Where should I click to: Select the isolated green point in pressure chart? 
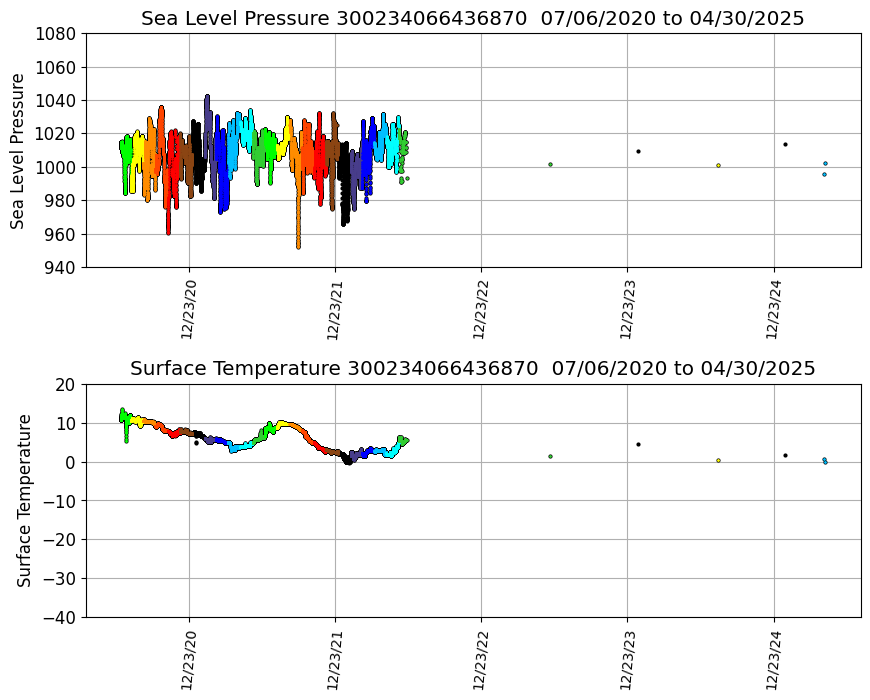550,164
